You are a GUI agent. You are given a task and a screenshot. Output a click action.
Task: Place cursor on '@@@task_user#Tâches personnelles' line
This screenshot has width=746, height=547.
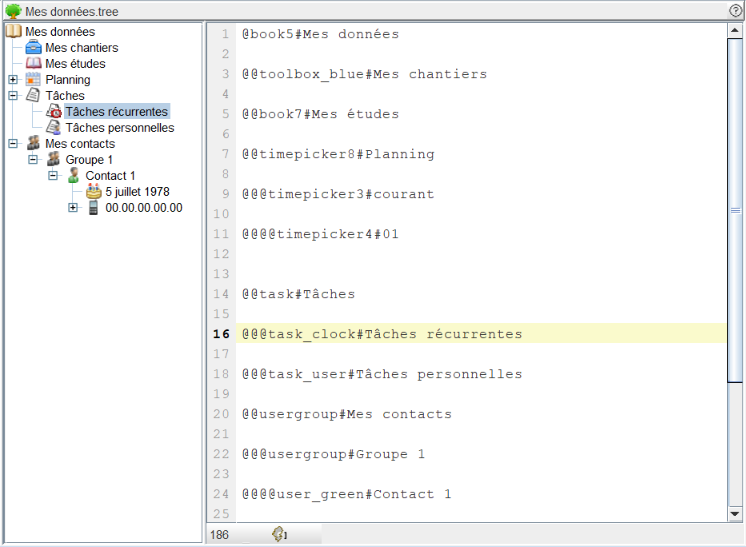(382, 373)
